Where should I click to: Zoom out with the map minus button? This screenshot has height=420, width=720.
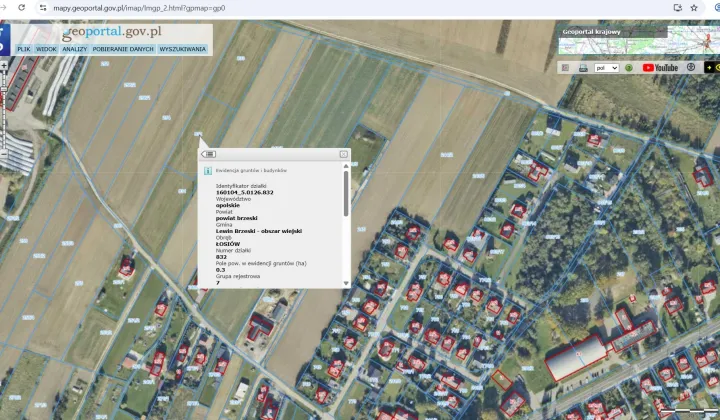click(x=4, y=155)
